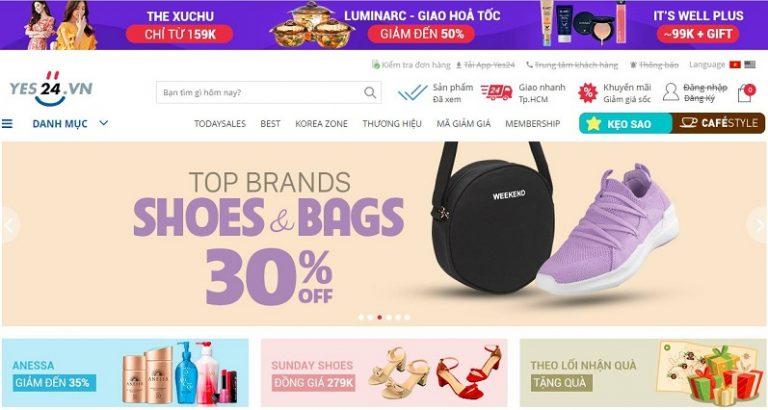Open the TODAYSALES menu item
This screenshot has height=410, width=768.
pyautogui.click(x=220, y=124)
